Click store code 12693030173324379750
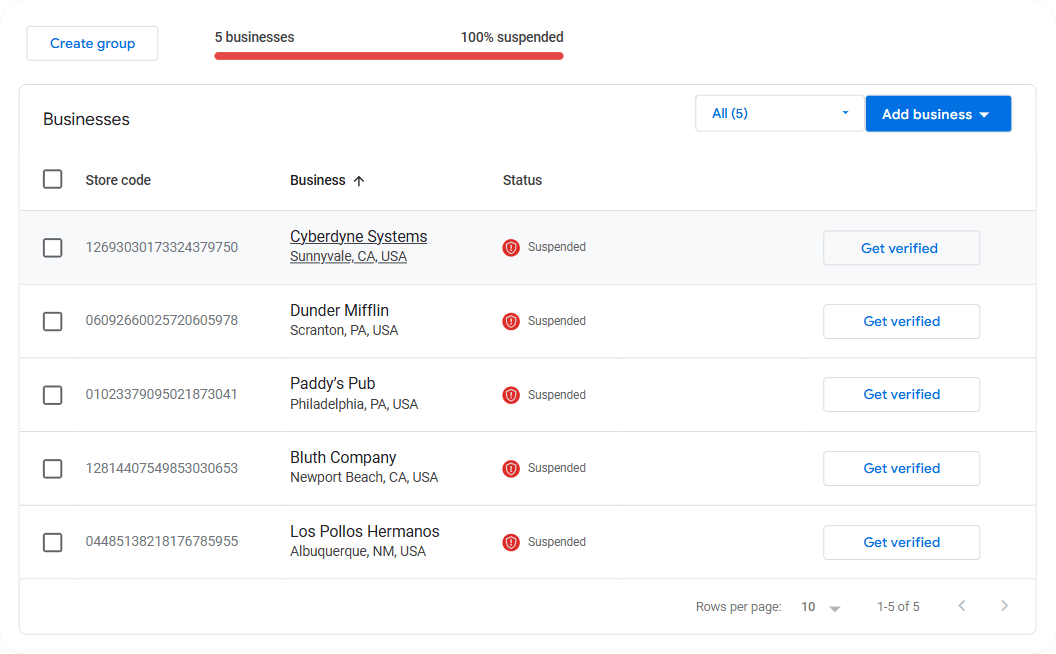 point(162,247)
